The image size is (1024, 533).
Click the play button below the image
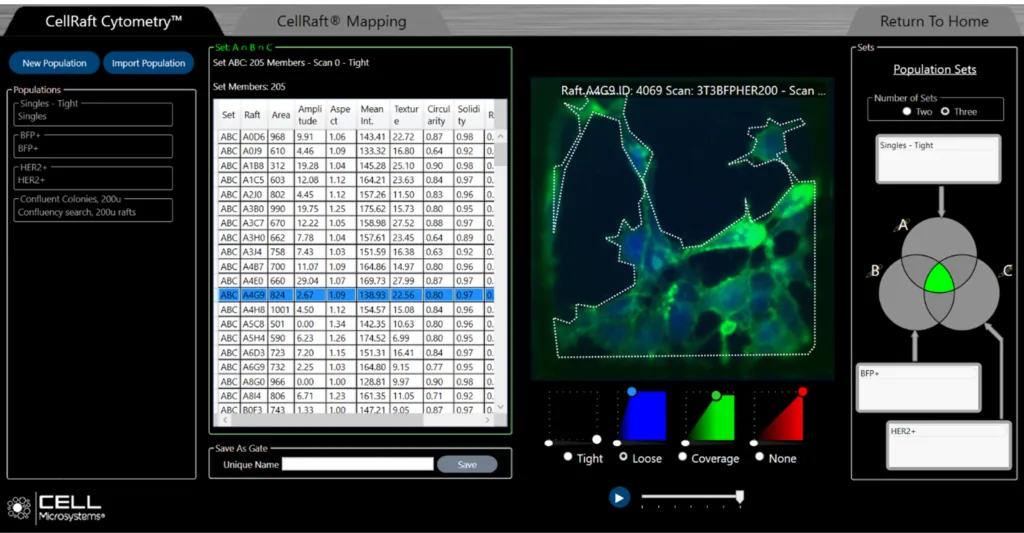click(x=619, y=498)
